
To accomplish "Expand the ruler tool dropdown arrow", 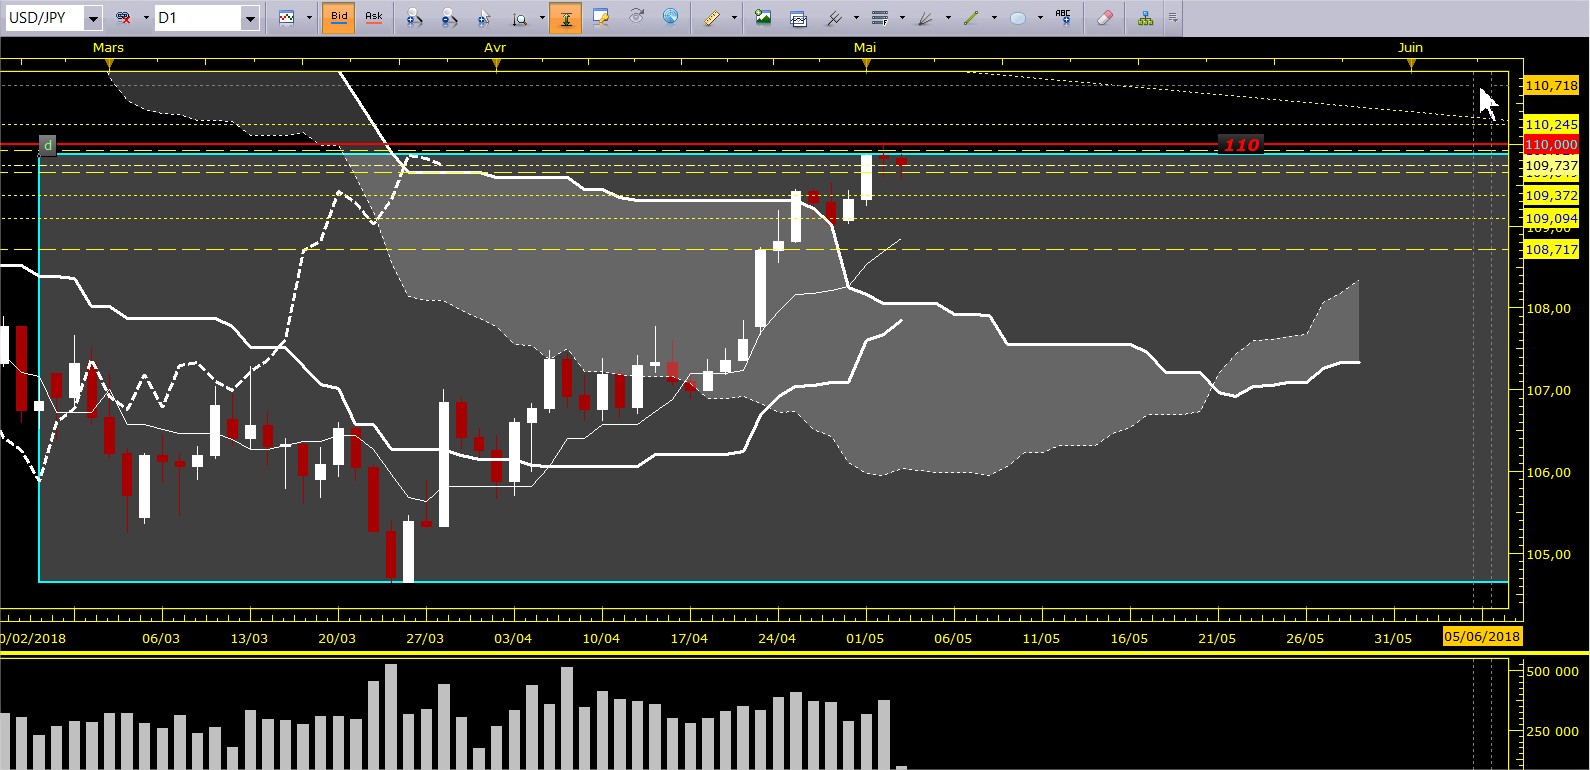I will (x=734, y=18).
